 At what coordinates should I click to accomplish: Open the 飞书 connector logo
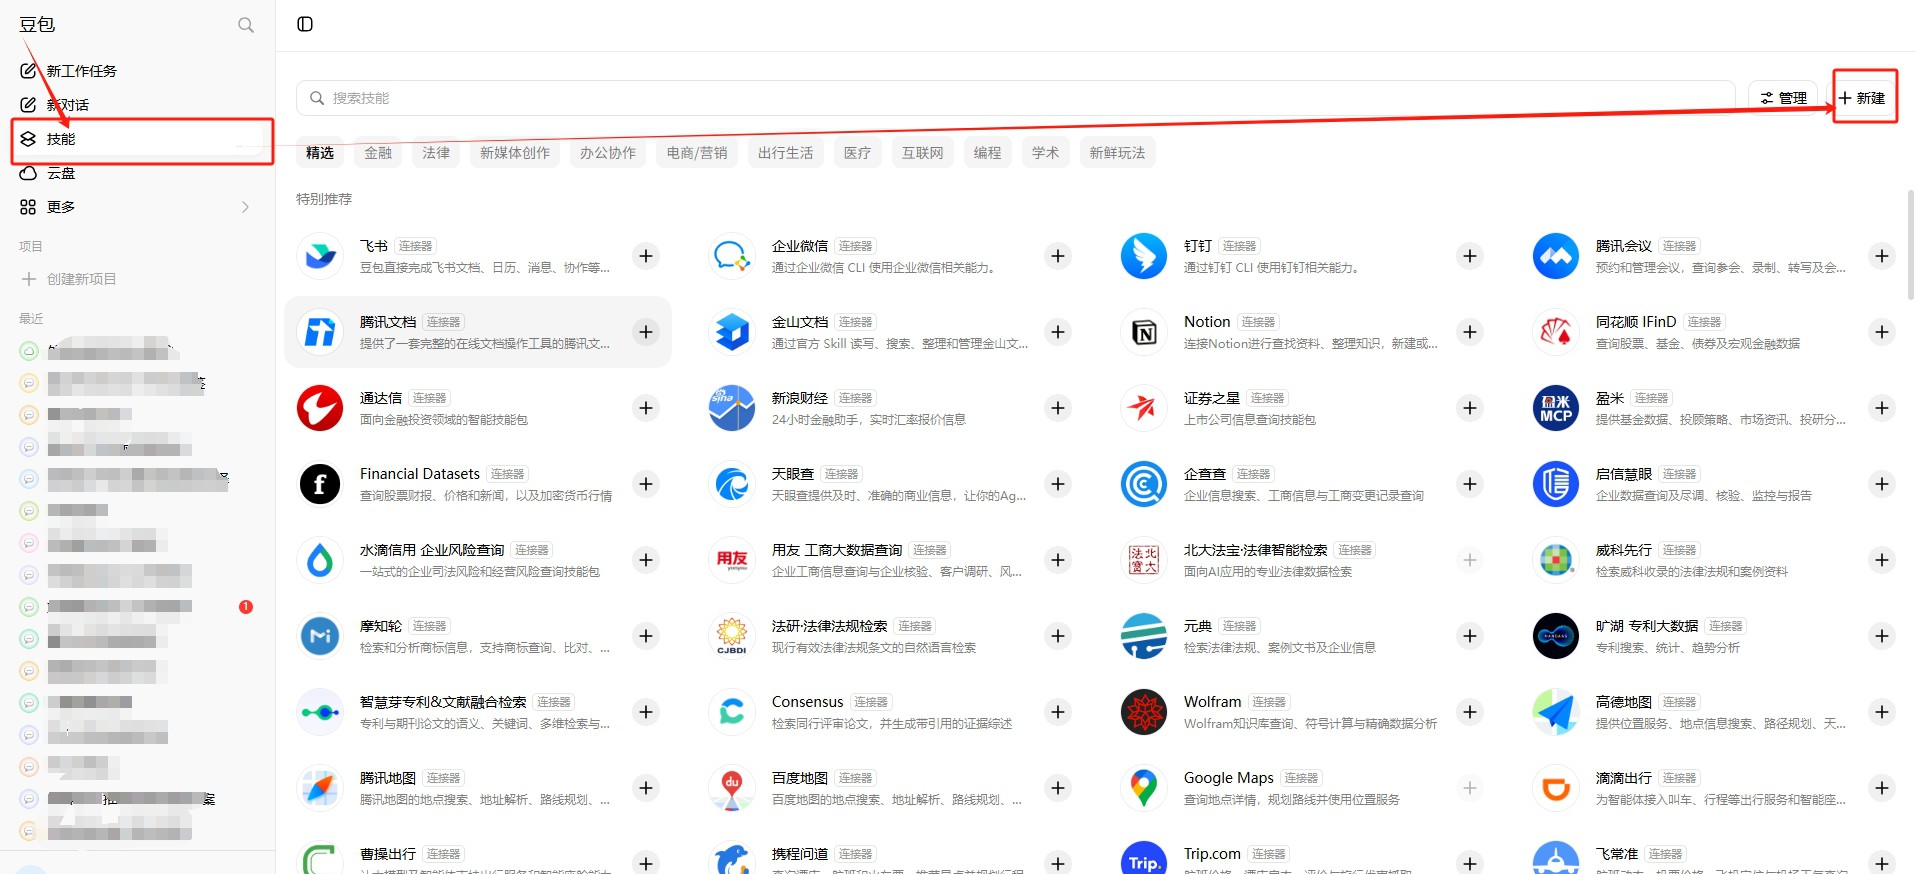(x=320, y=256)
